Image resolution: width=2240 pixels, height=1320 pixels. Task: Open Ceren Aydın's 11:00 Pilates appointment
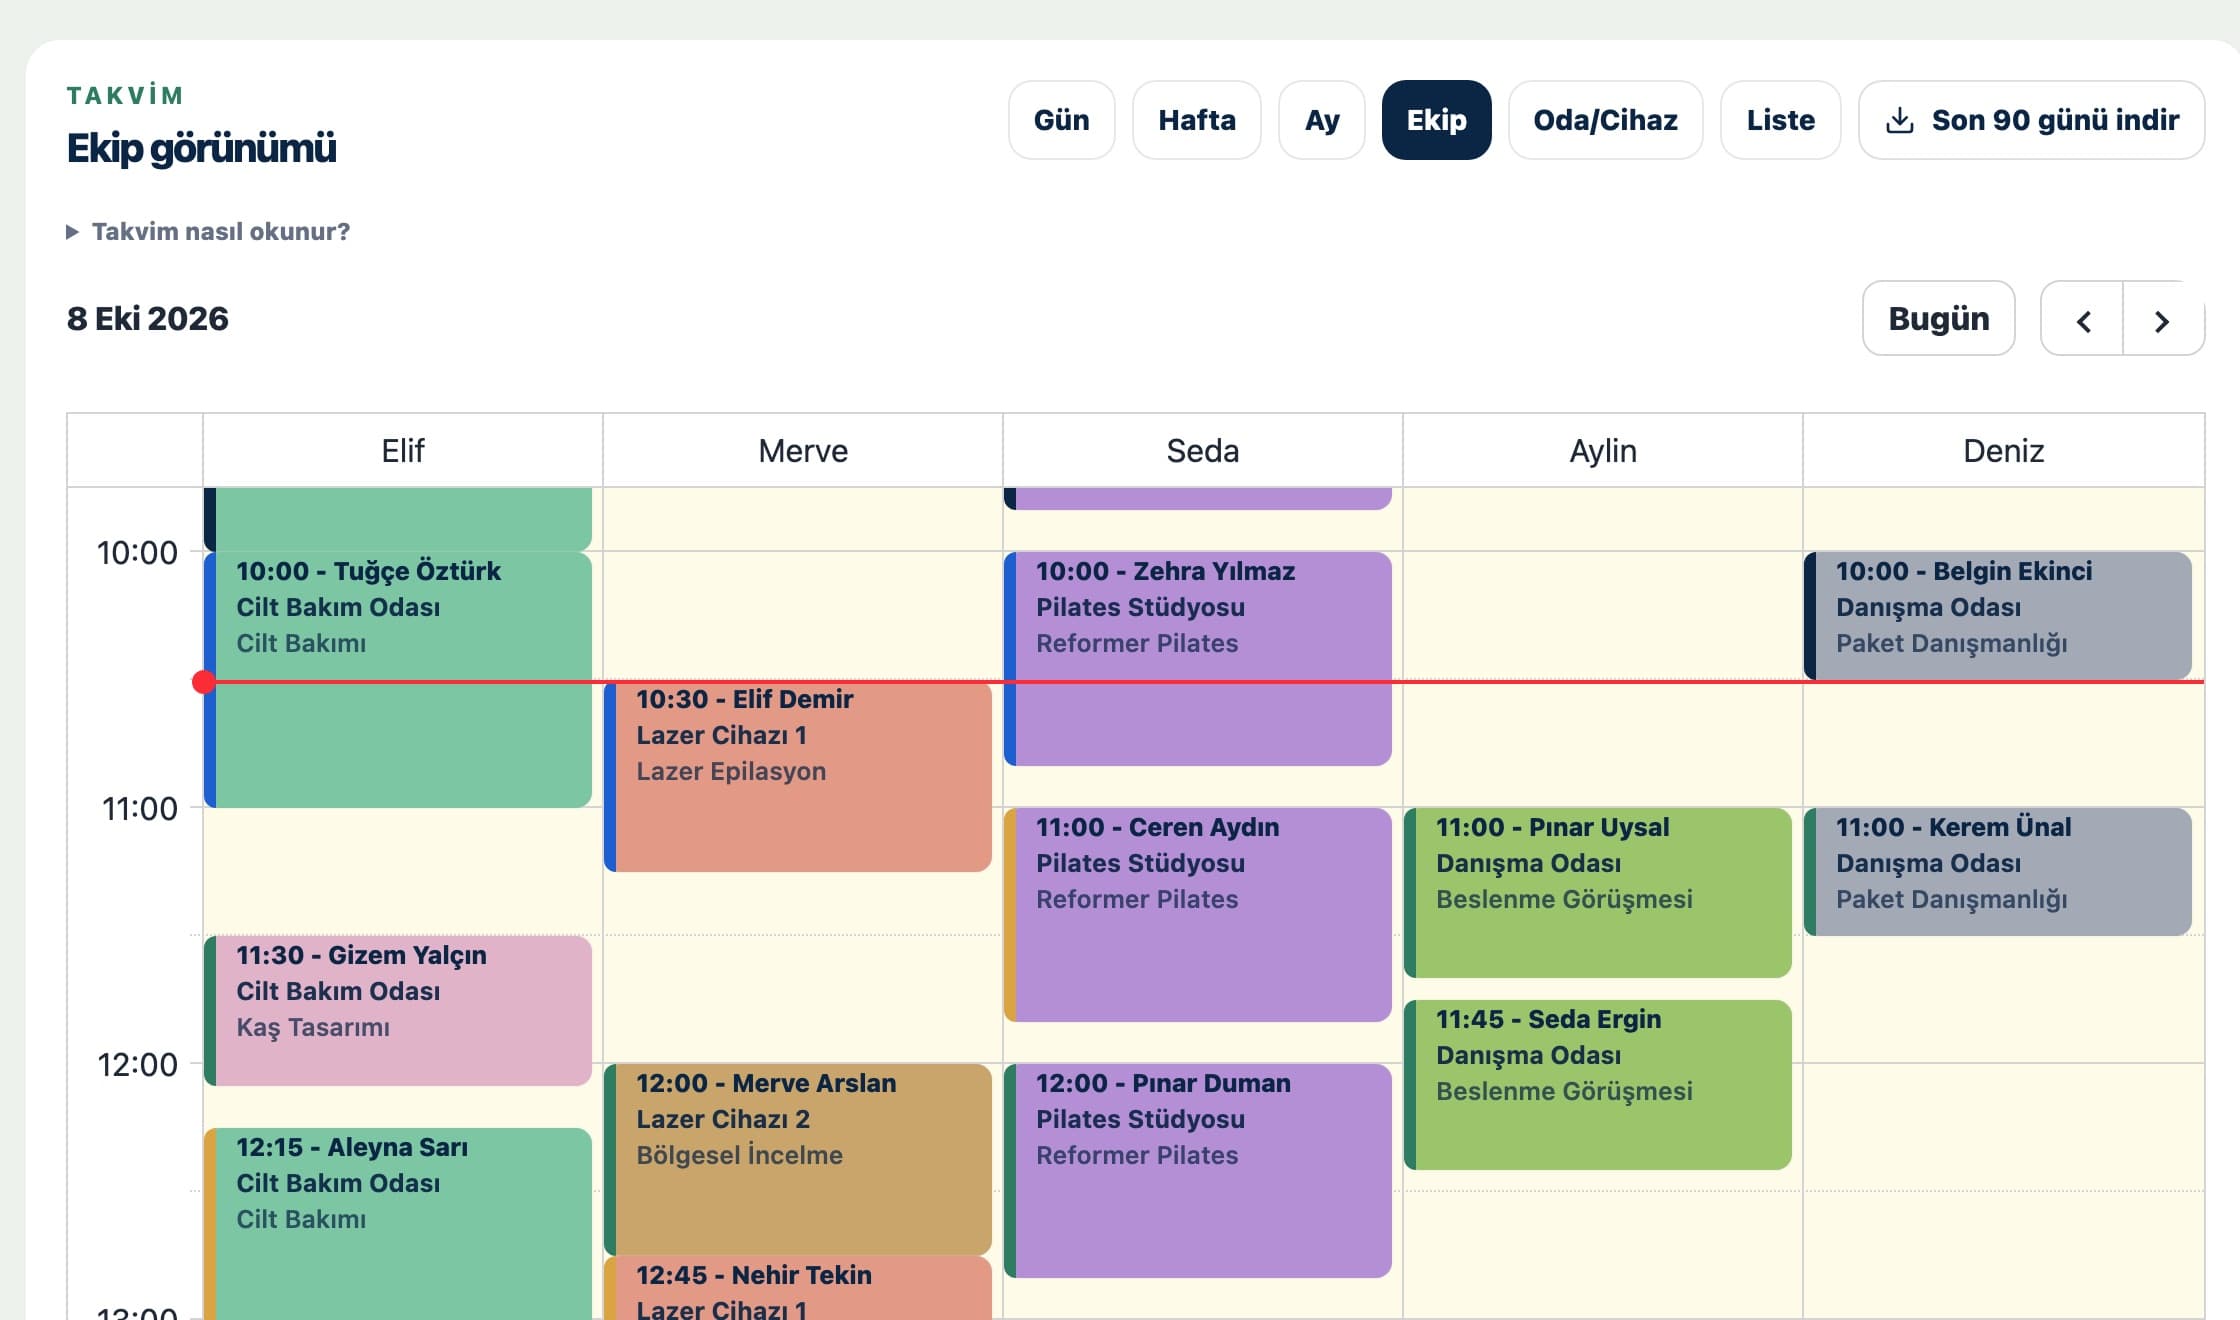tap(1198, 915)
